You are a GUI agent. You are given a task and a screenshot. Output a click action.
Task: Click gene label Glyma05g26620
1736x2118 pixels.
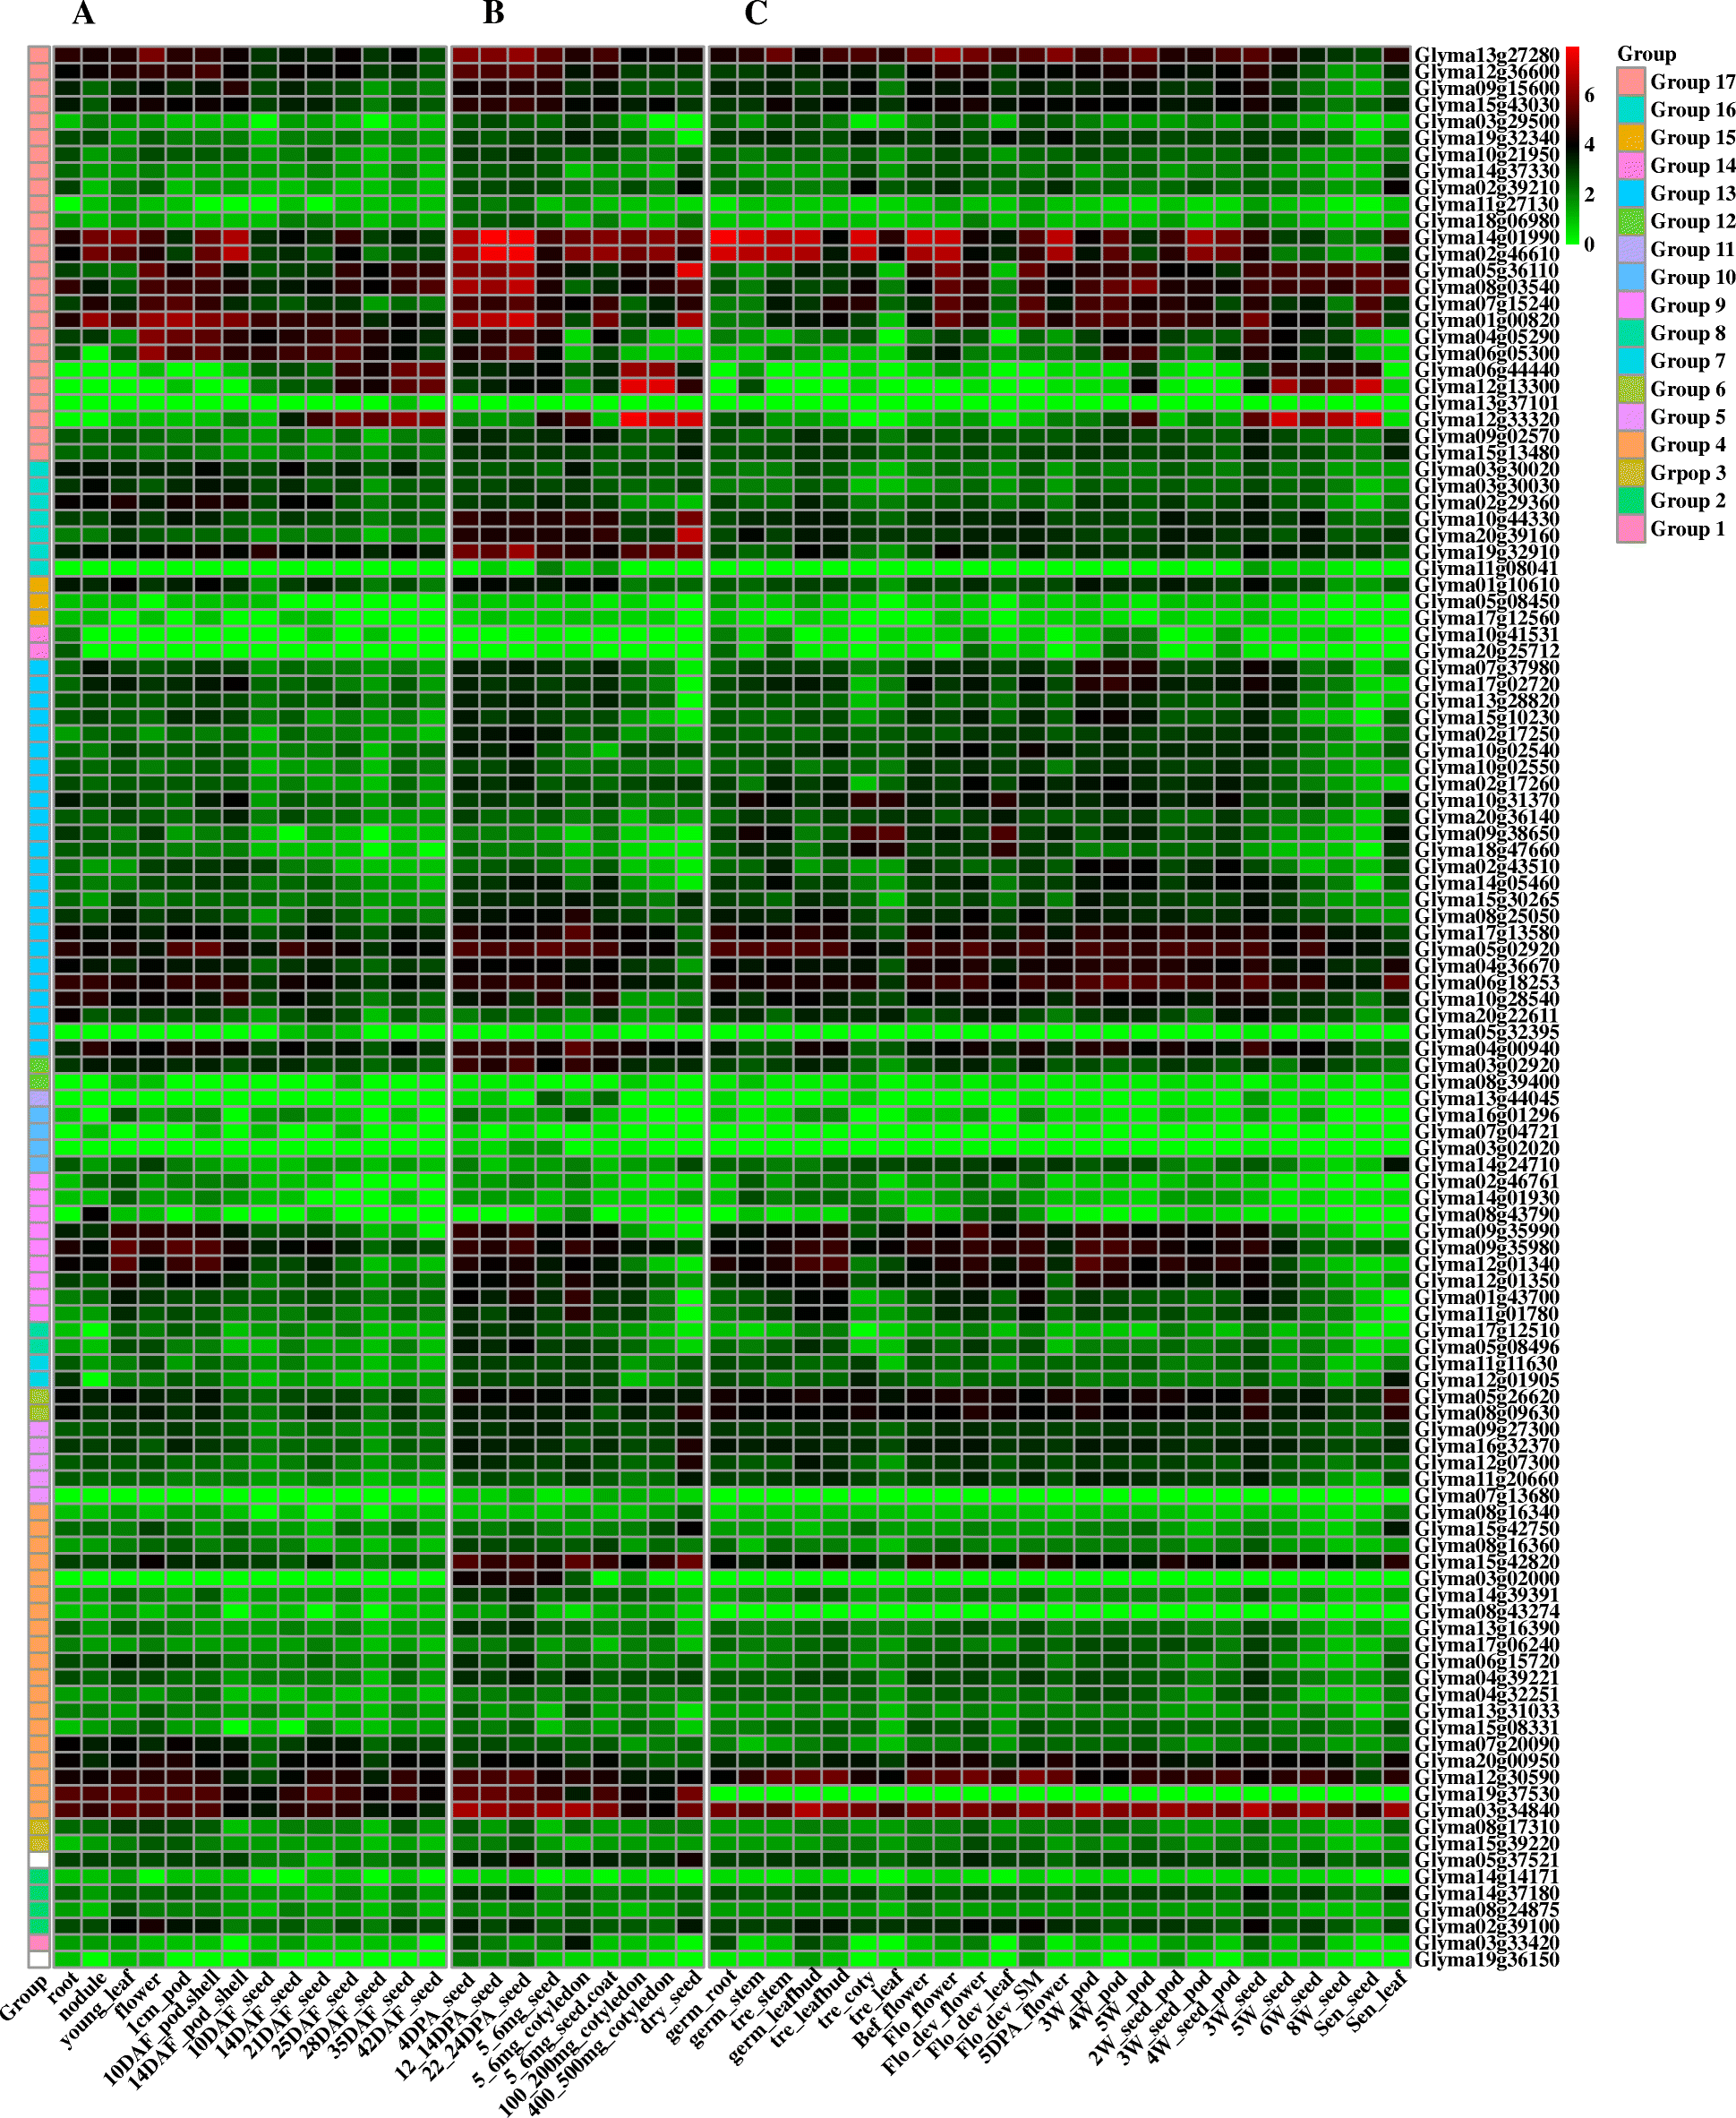pos(1487,1397)
